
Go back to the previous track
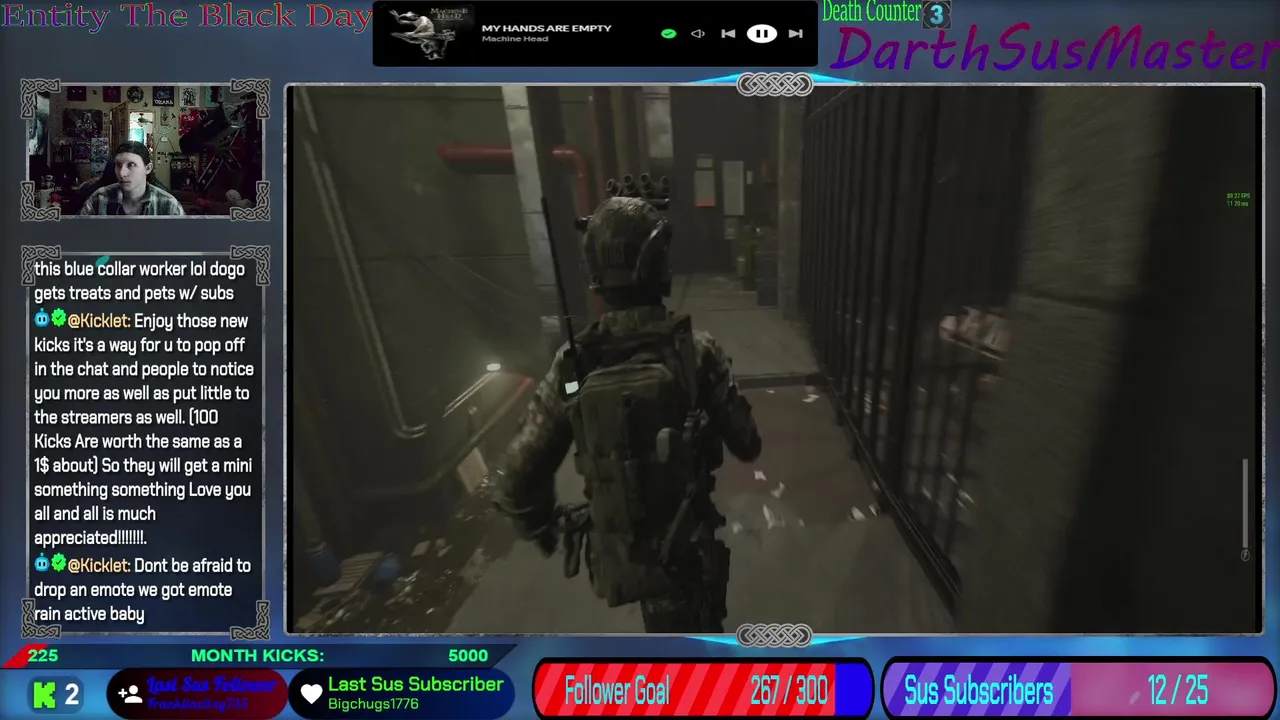(x=728, y=34)
